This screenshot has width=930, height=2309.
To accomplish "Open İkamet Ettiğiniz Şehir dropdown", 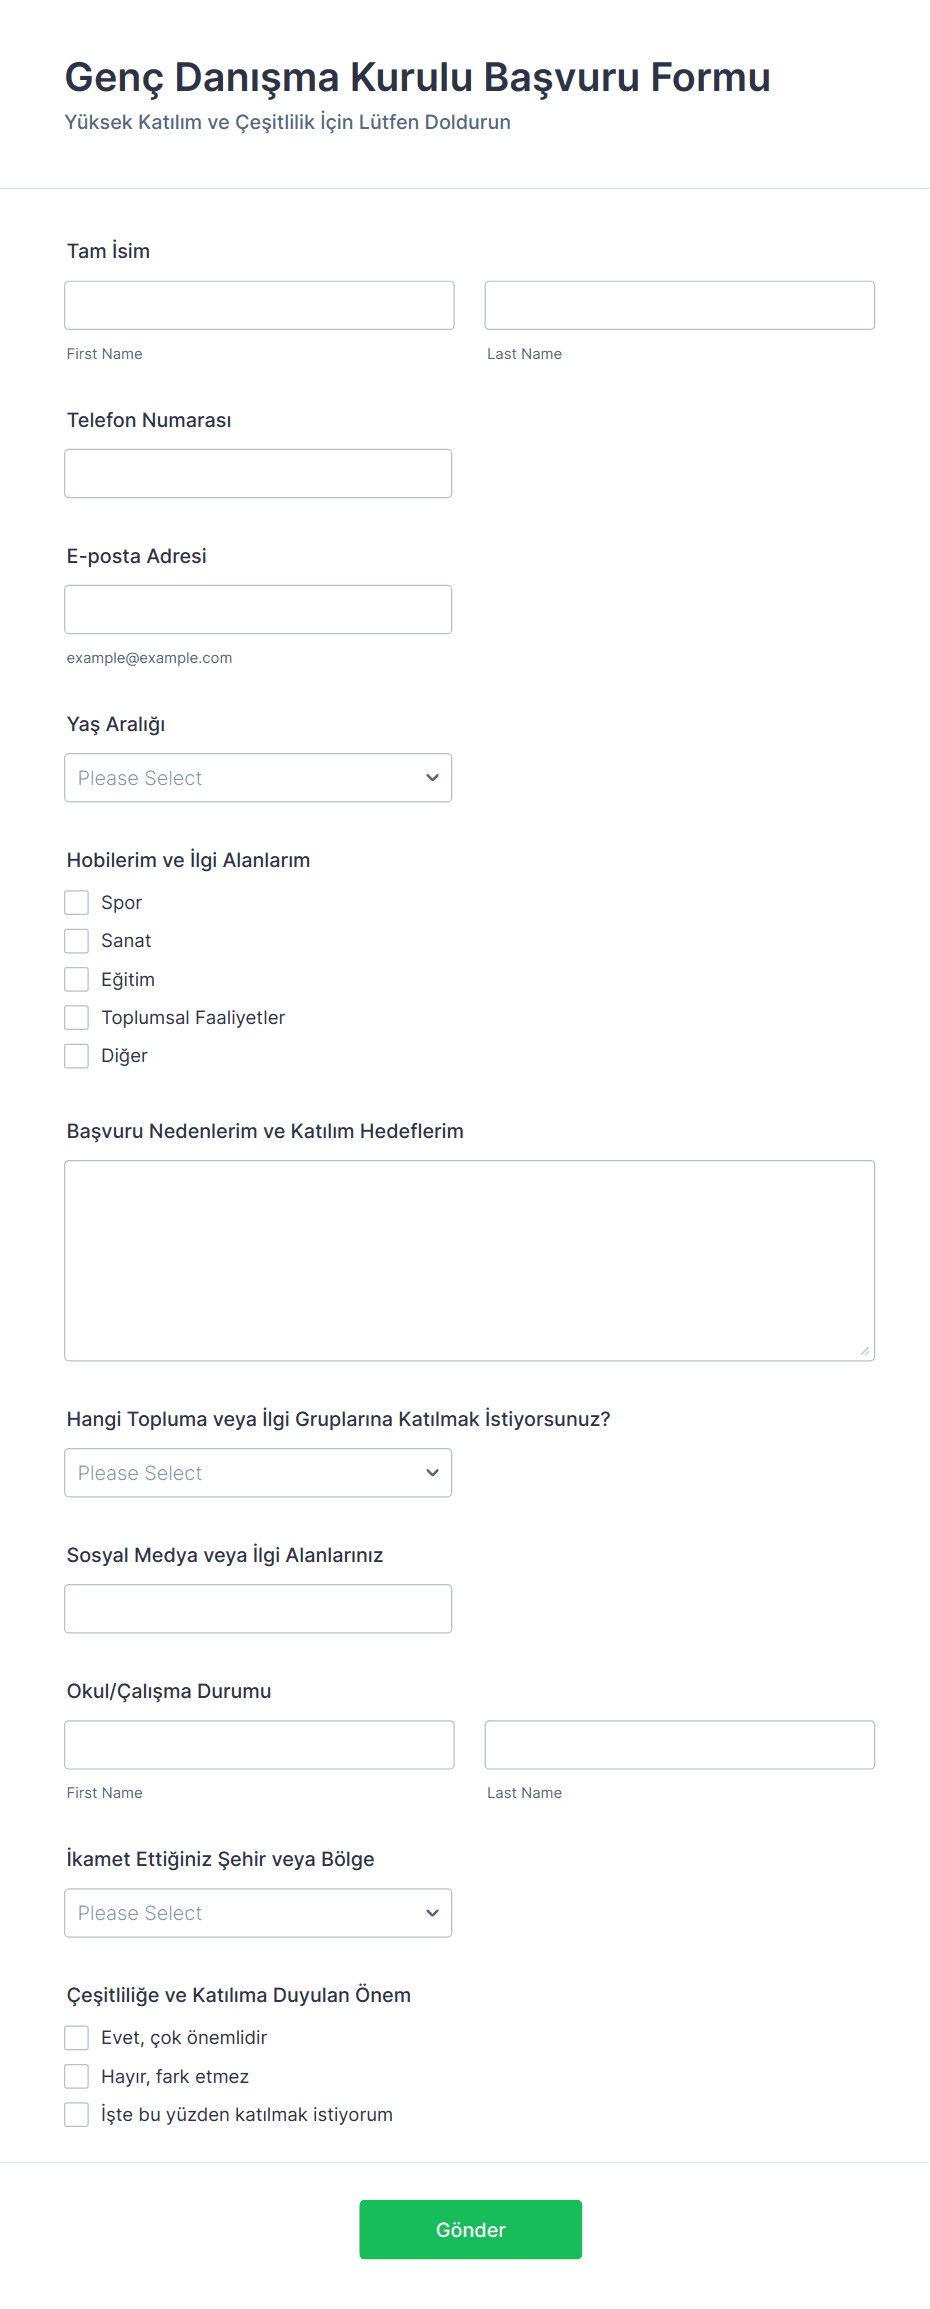I will pyautogui.click(x=258, y=1913).
